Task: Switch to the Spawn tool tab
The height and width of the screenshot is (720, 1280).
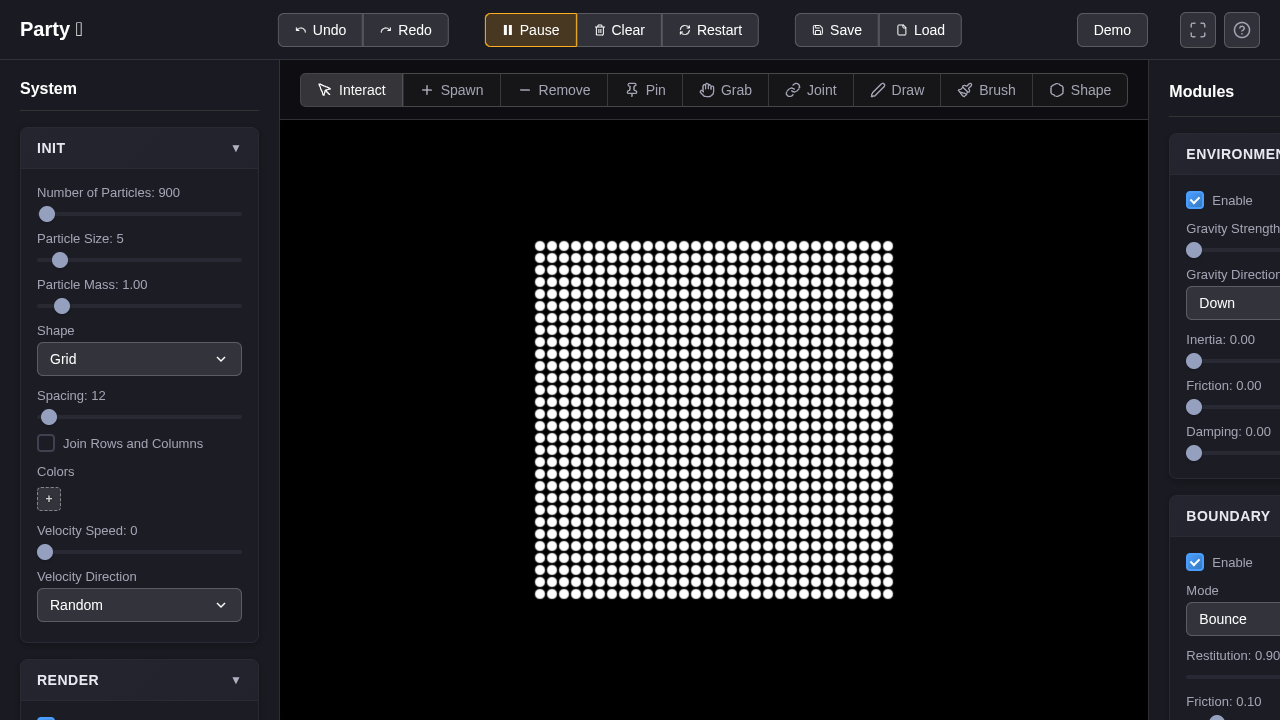Action: coord(452,90)
